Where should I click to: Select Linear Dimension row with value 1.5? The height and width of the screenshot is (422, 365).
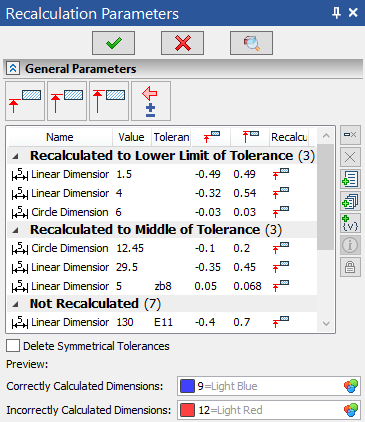(162, 174)
